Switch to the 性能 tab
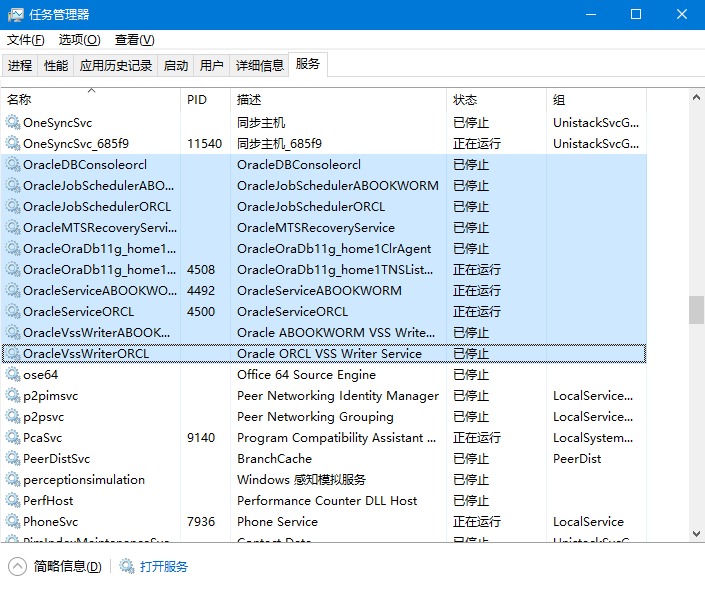Viewport: 705px width, 591px height. pyautogui.click(x=56, y=66)
